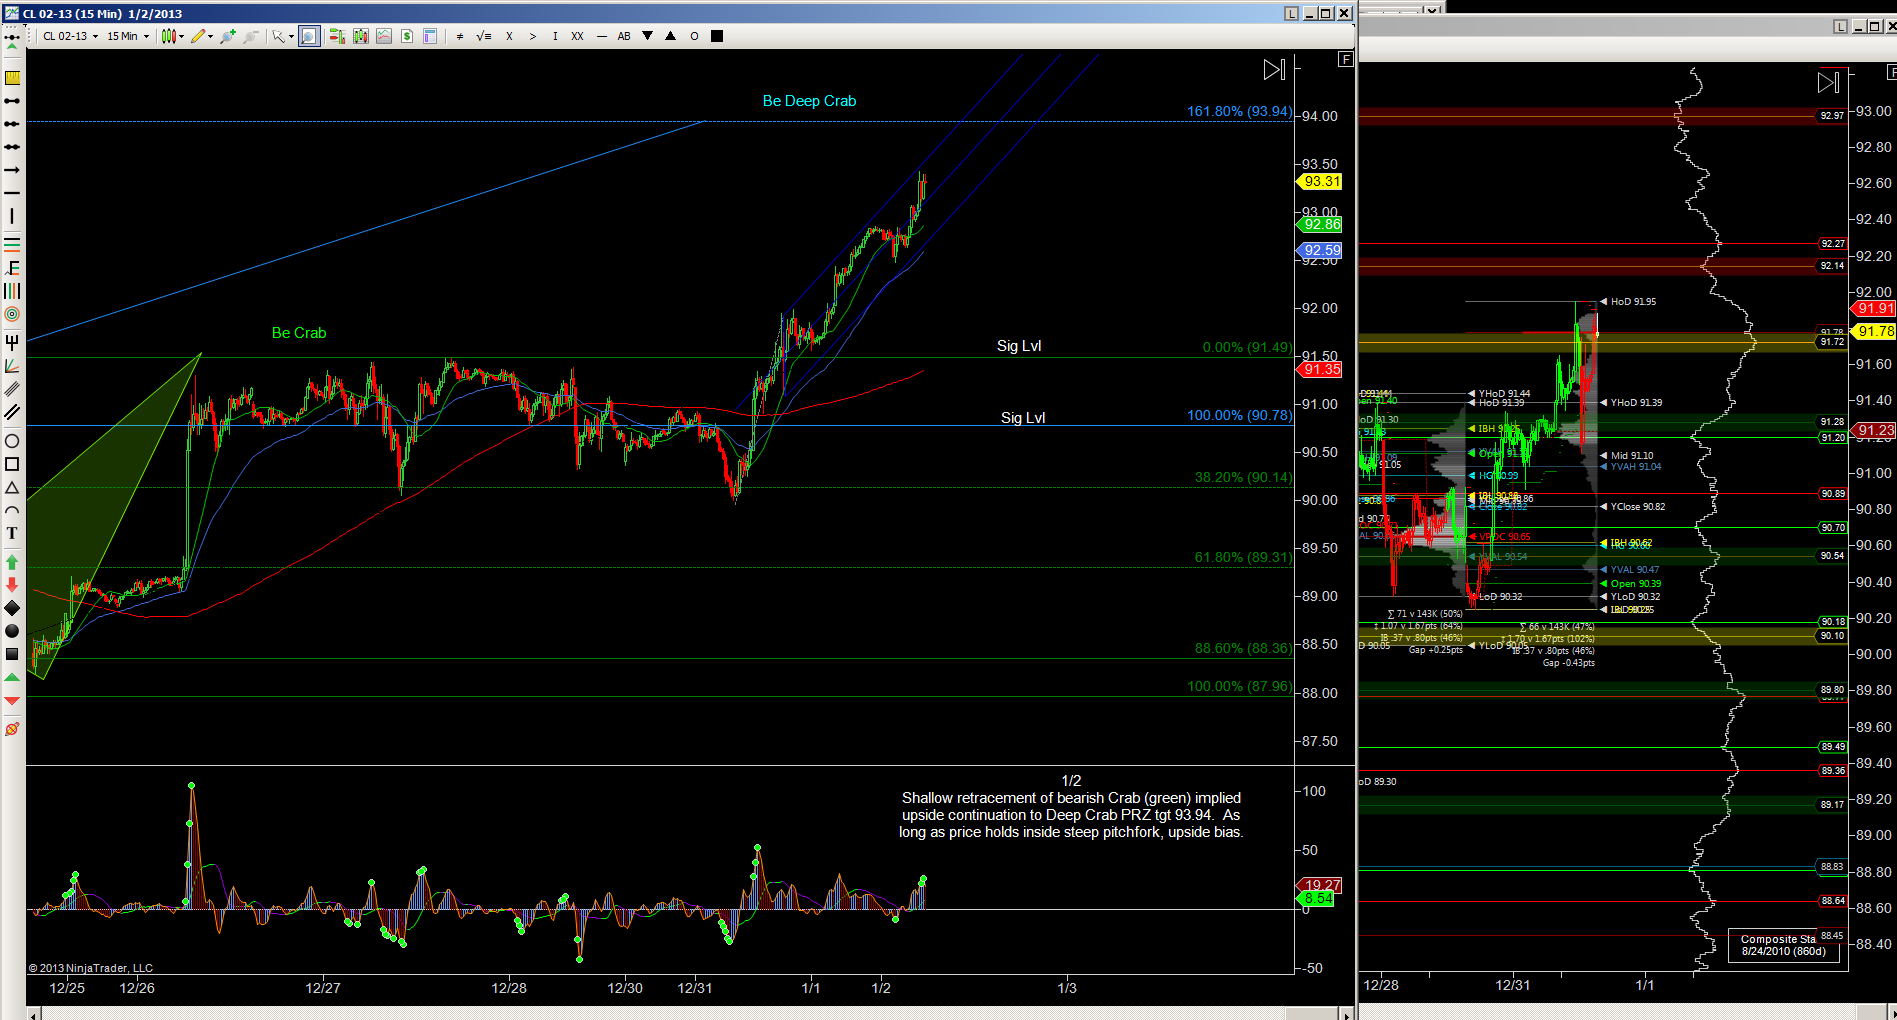Screen dimensions: 1897x1020
Task: Choose the Fibonacci circle tool
Action: tap(12, 314)
